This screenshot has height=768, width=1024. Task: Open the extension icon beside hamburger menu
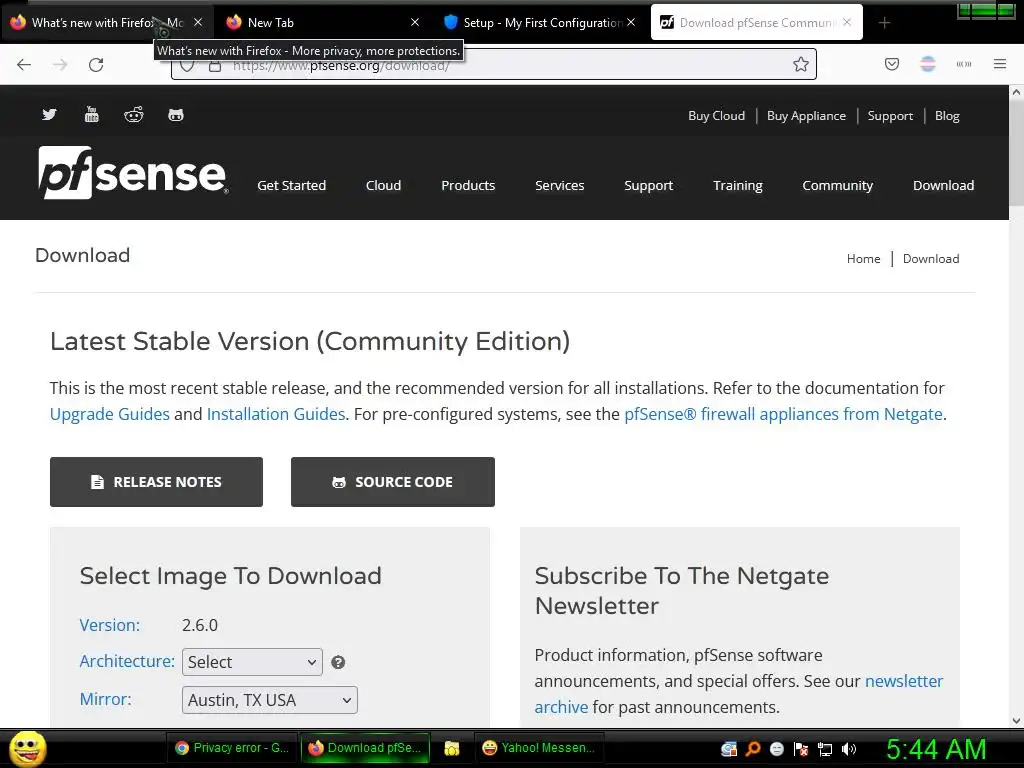click(x=964, y=64)
